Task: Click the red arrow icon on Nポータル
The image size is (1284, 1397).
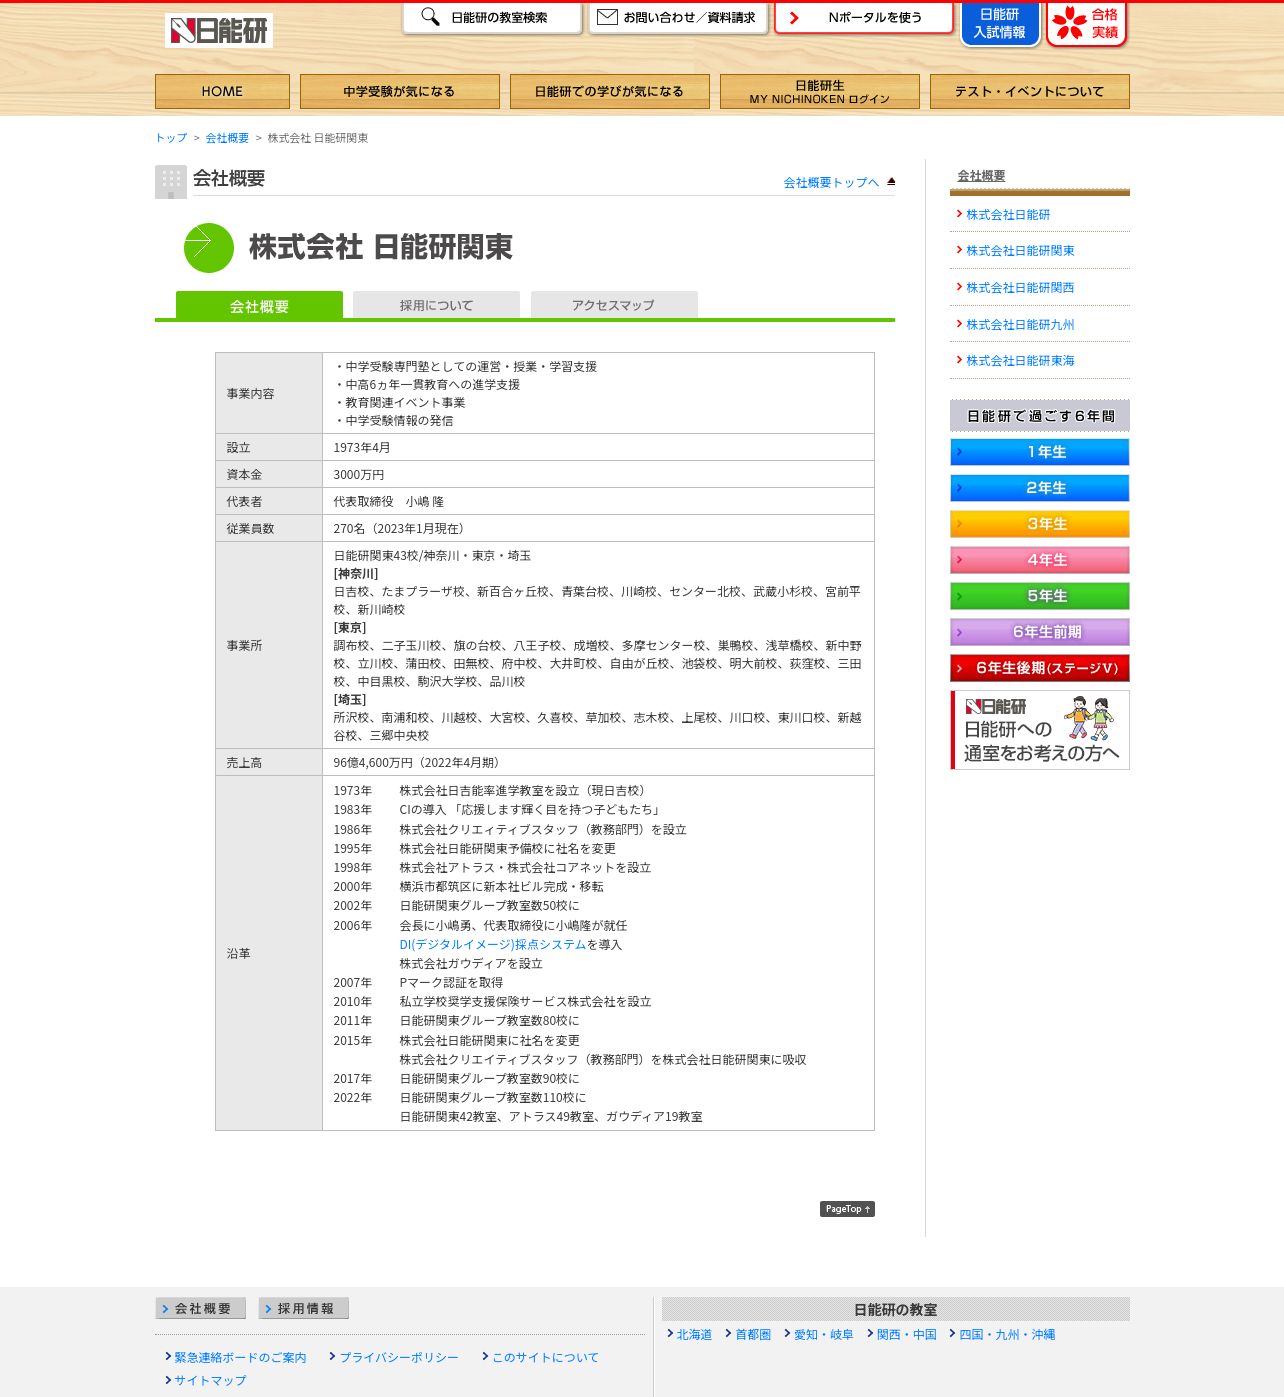Action: (794, 18)
